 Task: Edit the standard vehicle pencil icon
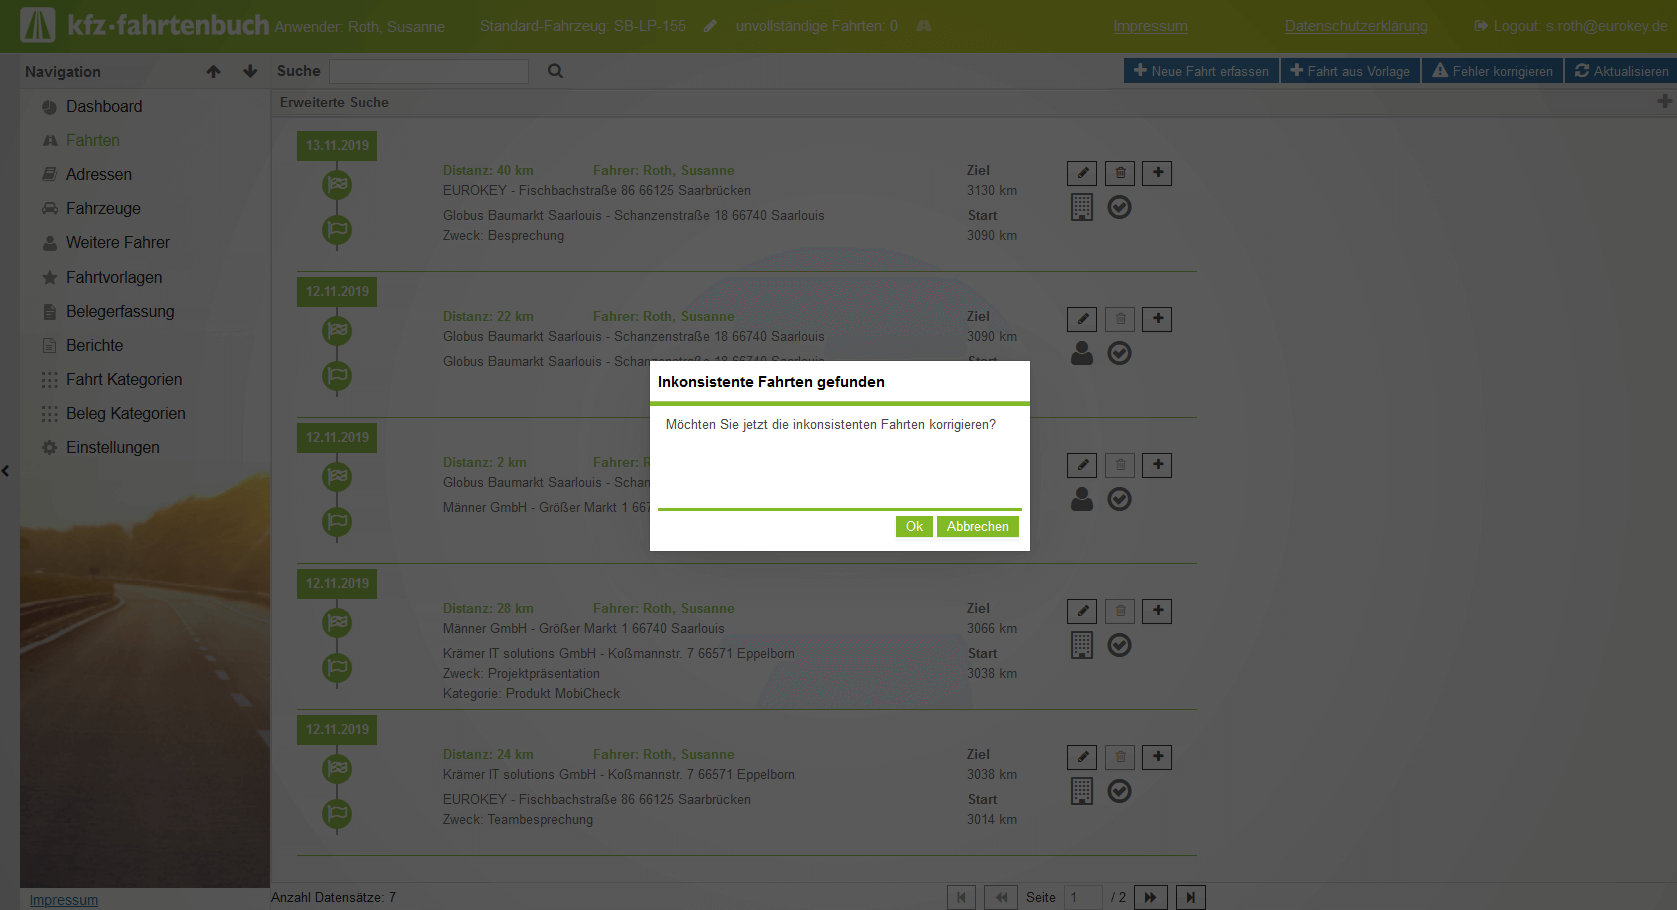[x=710, y=26]
